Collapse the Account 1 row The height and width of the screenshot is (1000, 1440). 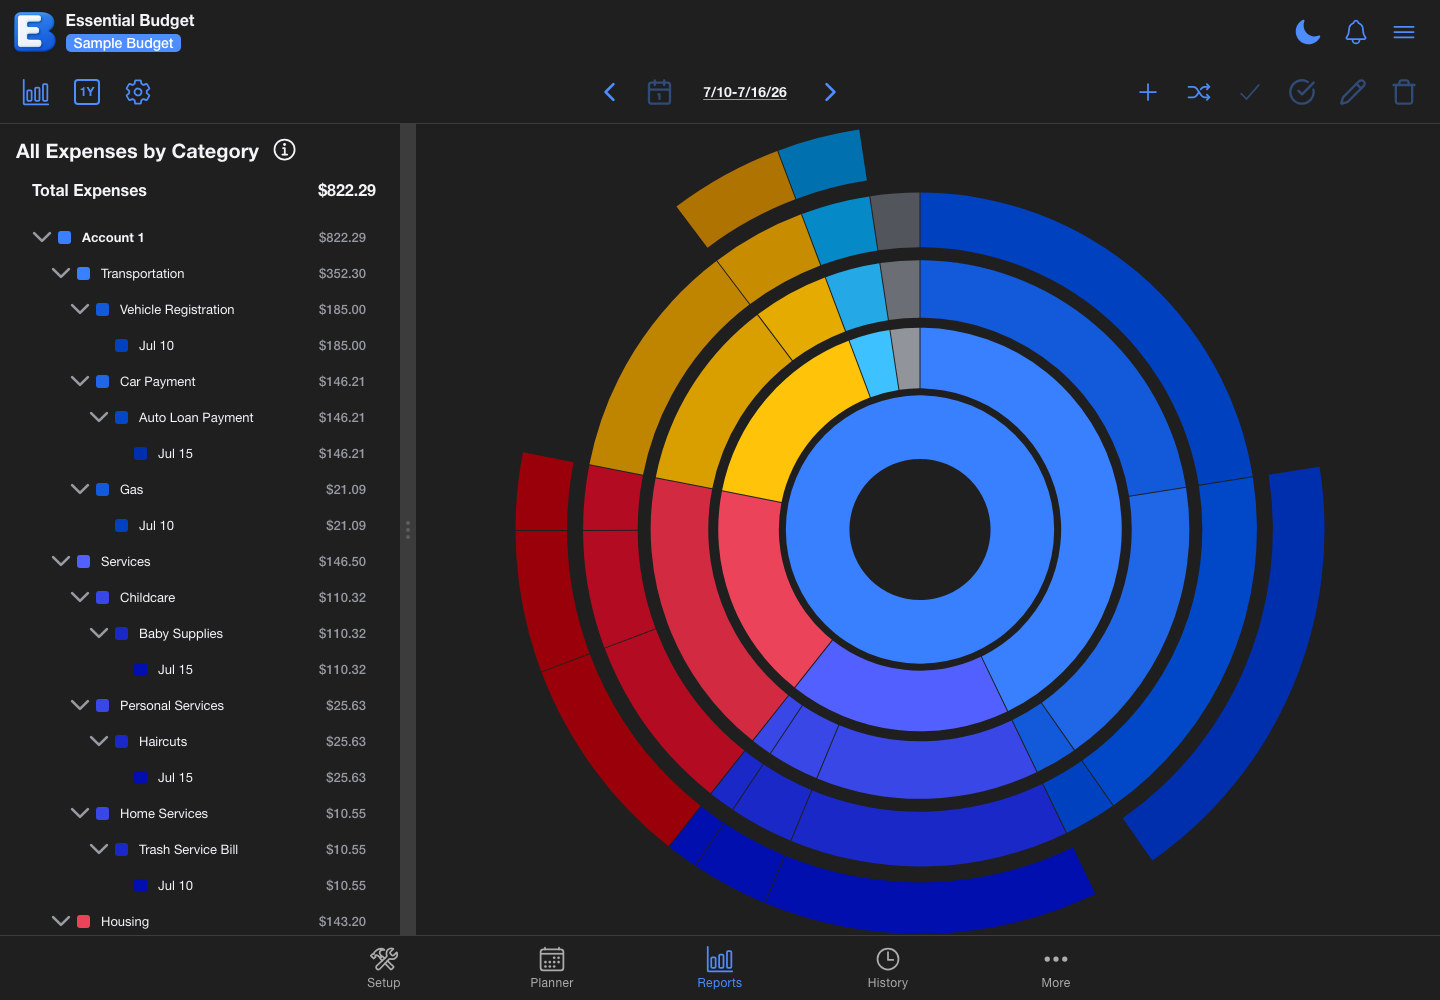pyautogui.click(x=42, y=237)
